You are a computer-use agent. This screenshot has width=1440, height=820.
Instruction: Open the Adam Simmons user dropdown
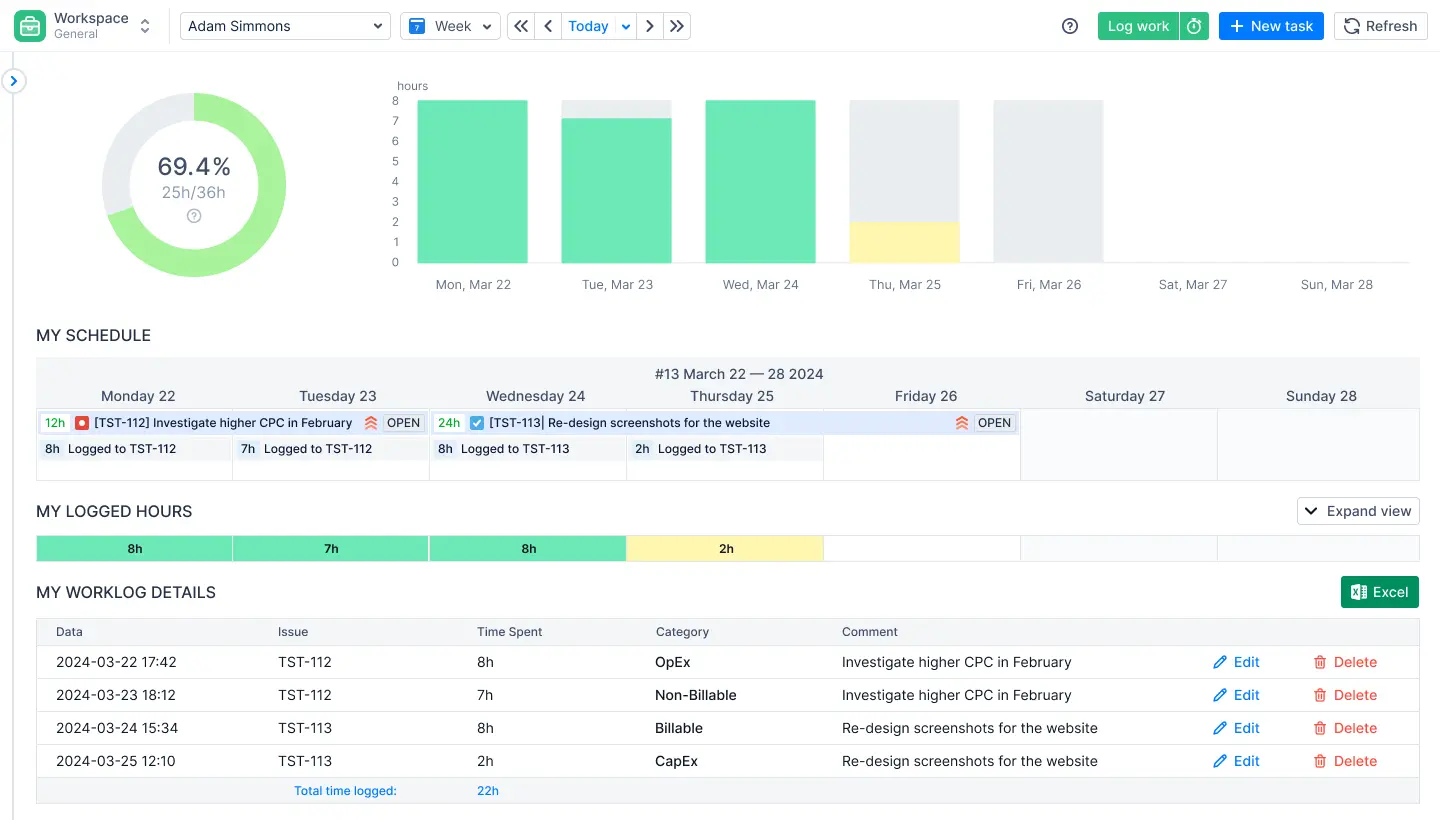tap(284, 26)
